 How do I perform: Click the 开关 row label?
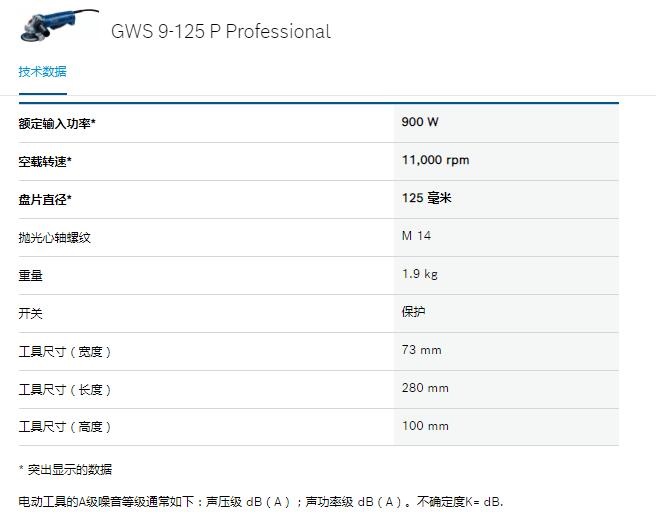point(31,313)
